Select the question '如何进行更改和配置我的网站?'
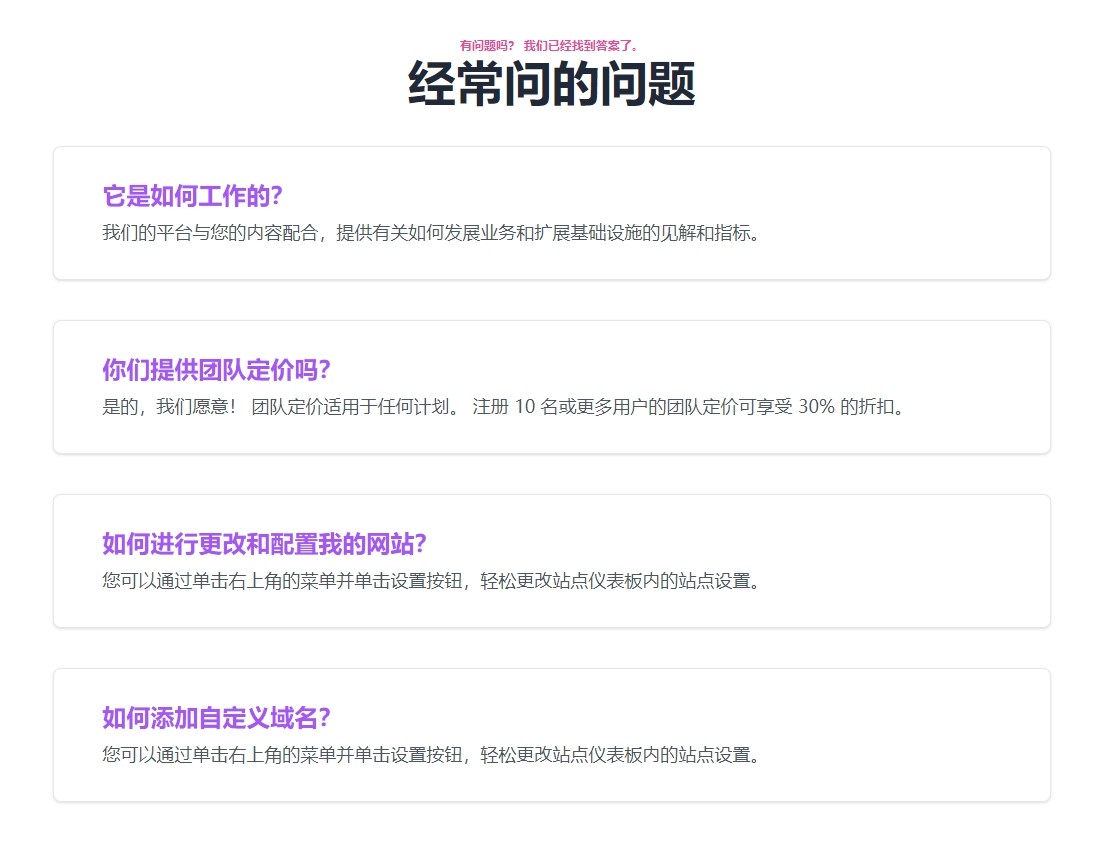1101x843 pixels. point(265,544)
